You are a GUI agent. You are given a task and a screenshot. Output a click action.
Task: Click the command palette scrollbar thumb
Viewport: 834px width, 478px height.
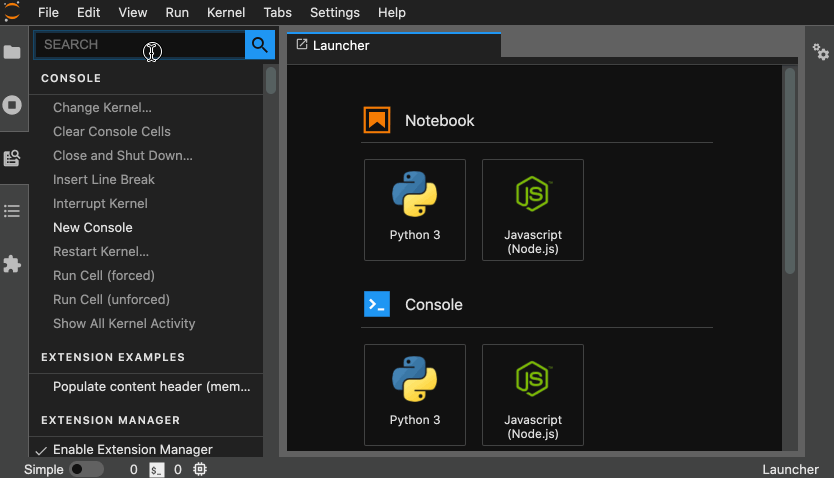tap(271, 80)
